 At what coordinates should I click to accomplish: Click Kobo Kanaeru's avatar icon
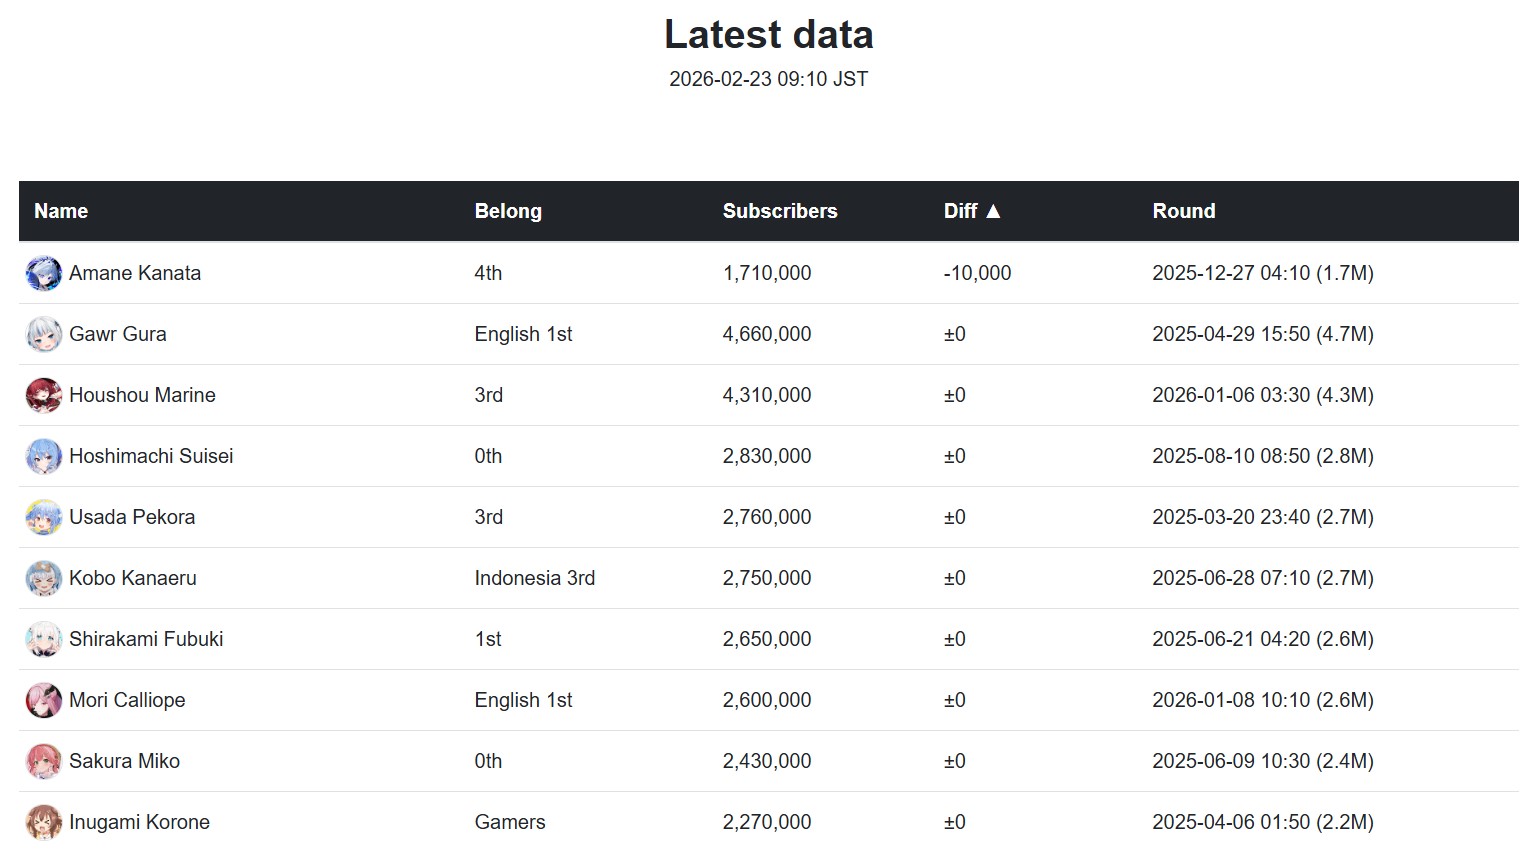tap(44, 578)
